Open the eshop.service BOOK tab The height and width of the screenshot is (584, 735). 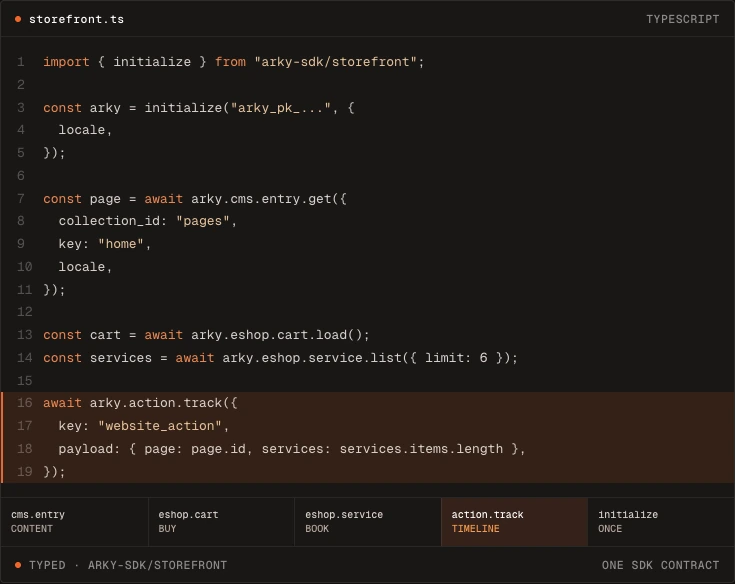tap(368, 522)
